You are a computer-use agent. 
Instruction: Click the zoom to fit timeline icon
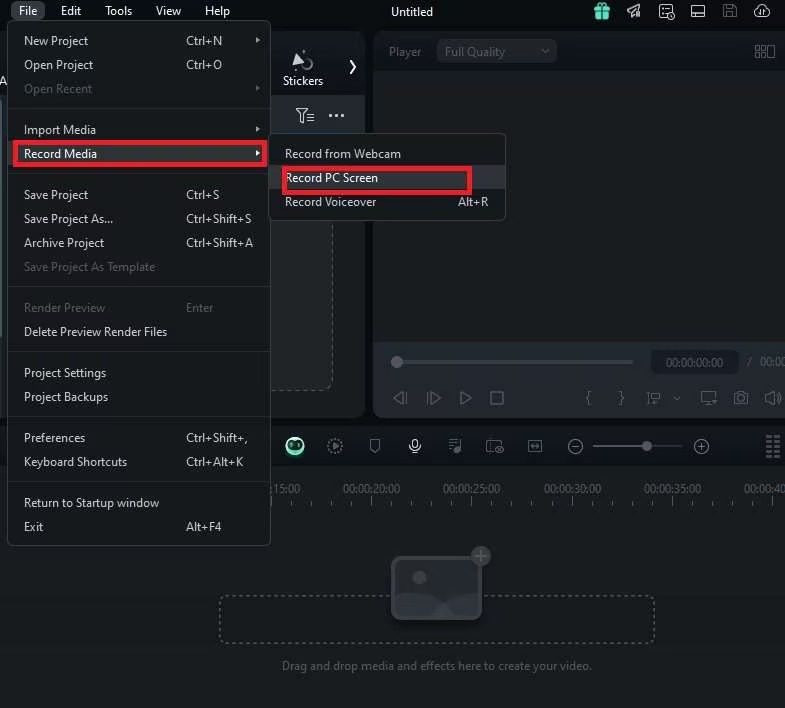[535, 446]
